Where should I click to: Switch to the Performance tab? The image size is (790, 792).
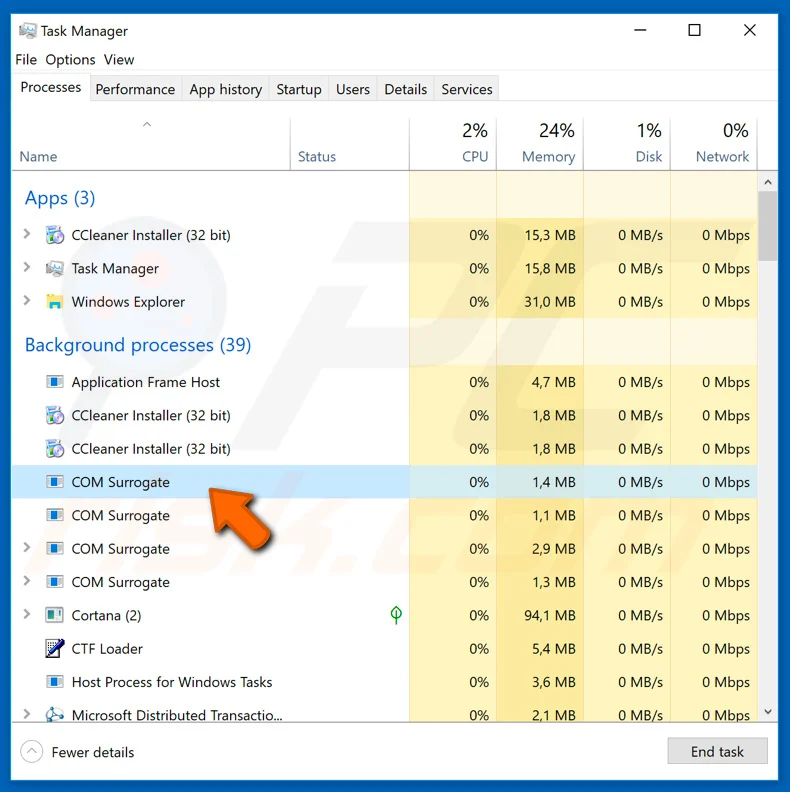[135, 89]
